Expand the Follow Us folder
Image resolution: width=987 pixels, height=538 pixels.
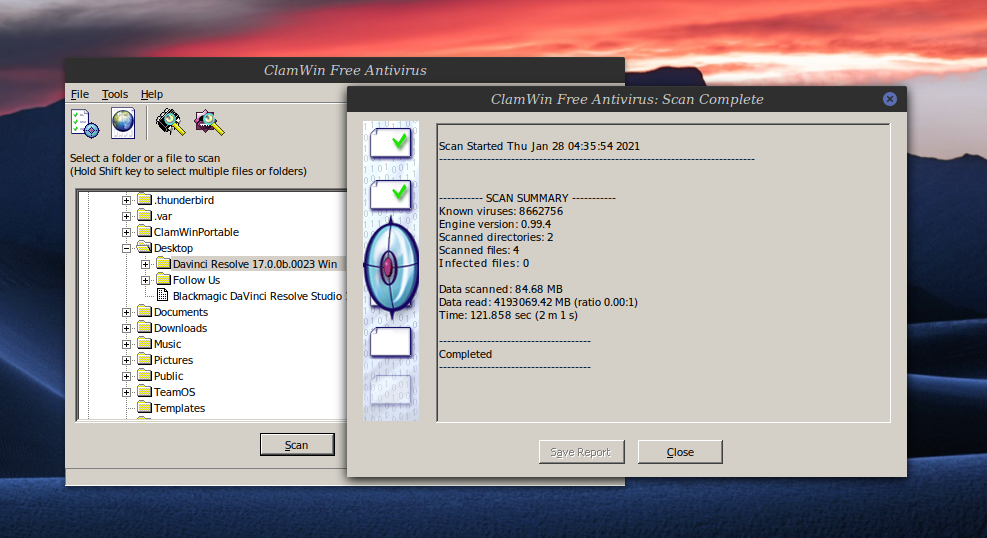point(145,280)
